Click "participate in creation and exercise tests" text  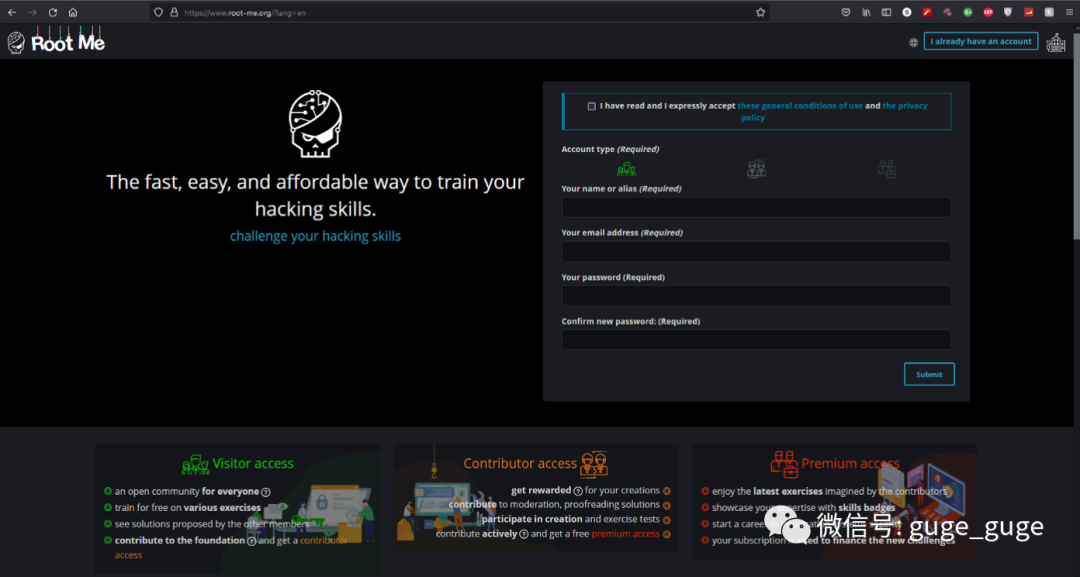point(570,519)
